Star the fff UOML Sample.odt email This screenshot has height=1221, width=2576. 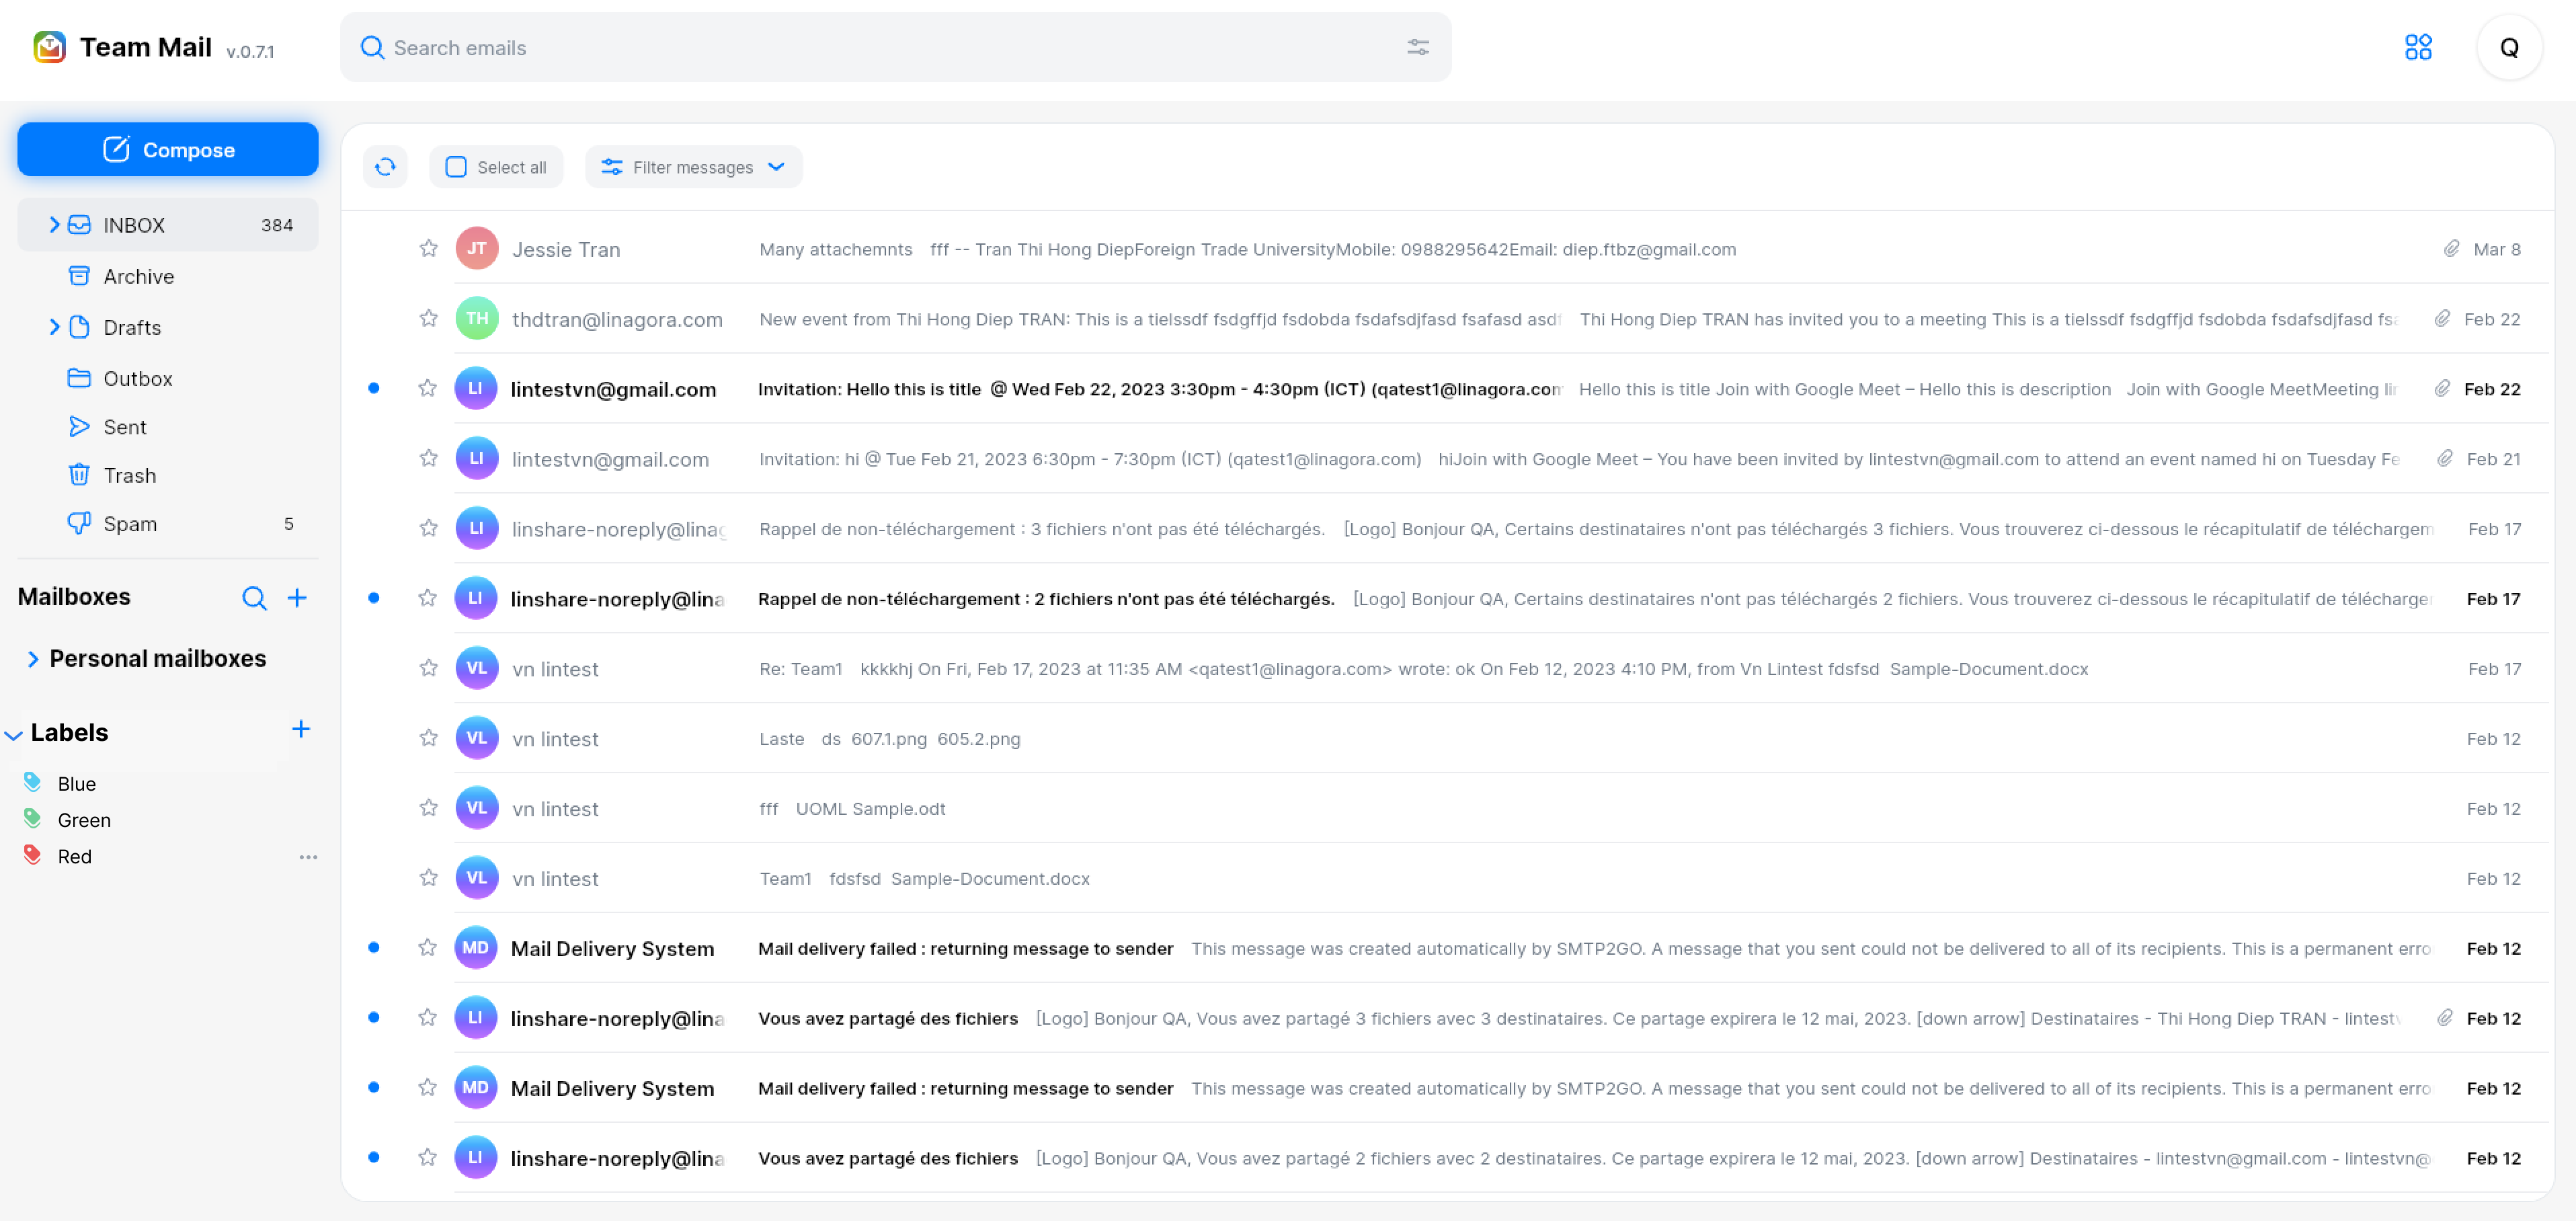[429, 808]
